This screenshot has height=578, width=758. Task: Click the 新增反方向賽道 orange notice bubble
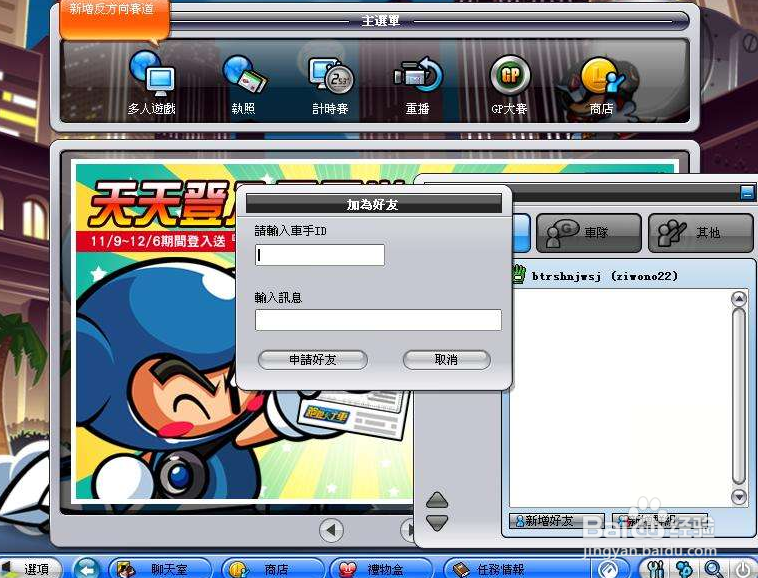tap(114, 20)
